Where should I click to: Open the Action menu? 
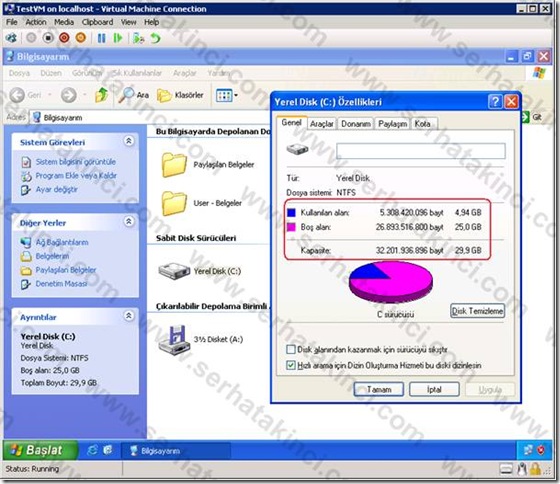pyautogui.click(x=36, y=22)
